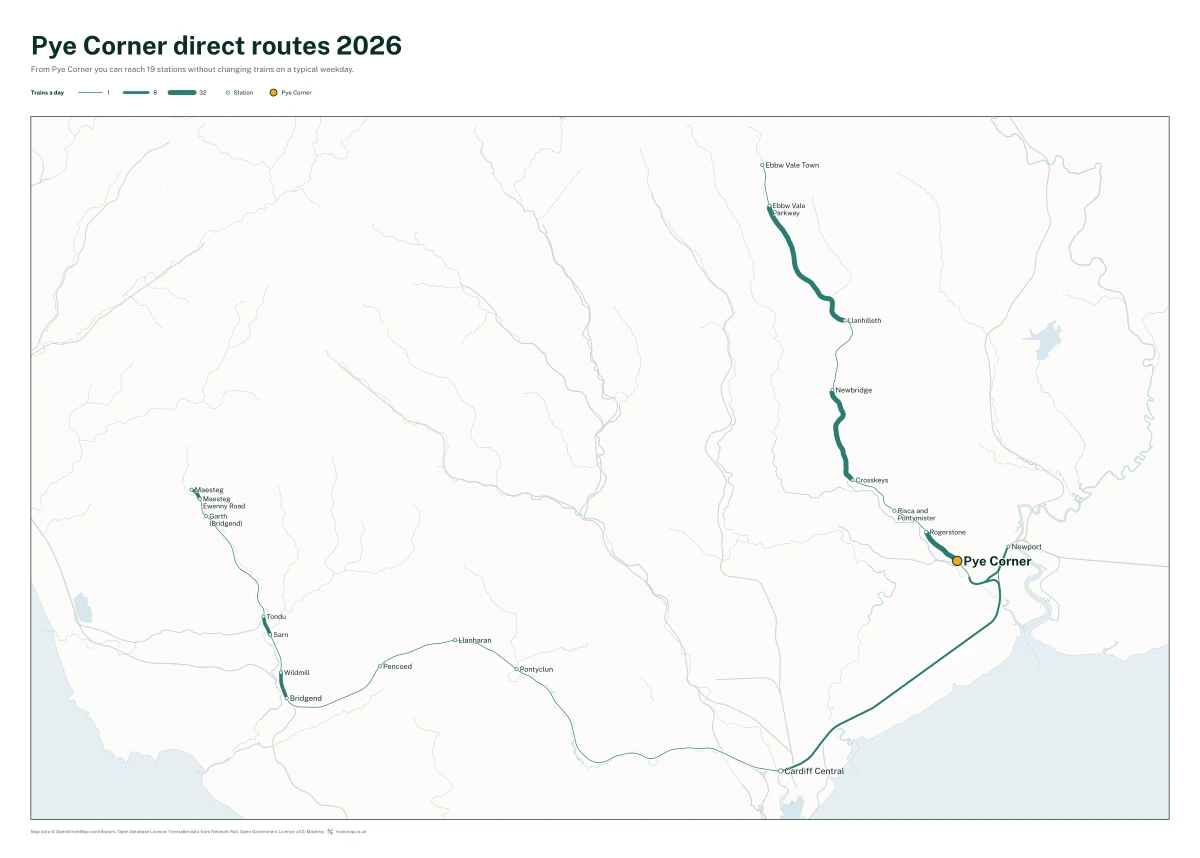The image size is (1200, 858).
Task: Click the thin 1-train-a-day legend line
Action: pyautogui.click(x=91, y=92)
